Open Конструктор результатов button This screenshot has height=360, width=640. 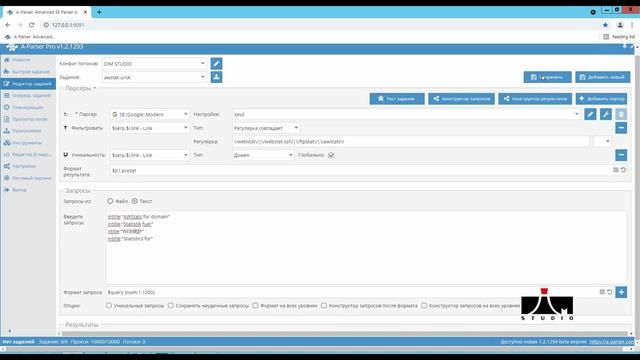(535, 98)
